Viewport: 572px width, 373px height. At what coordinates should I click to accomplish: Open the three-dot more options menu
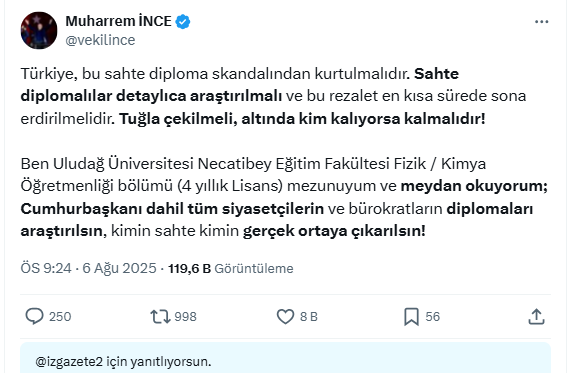tap(541, 22)
